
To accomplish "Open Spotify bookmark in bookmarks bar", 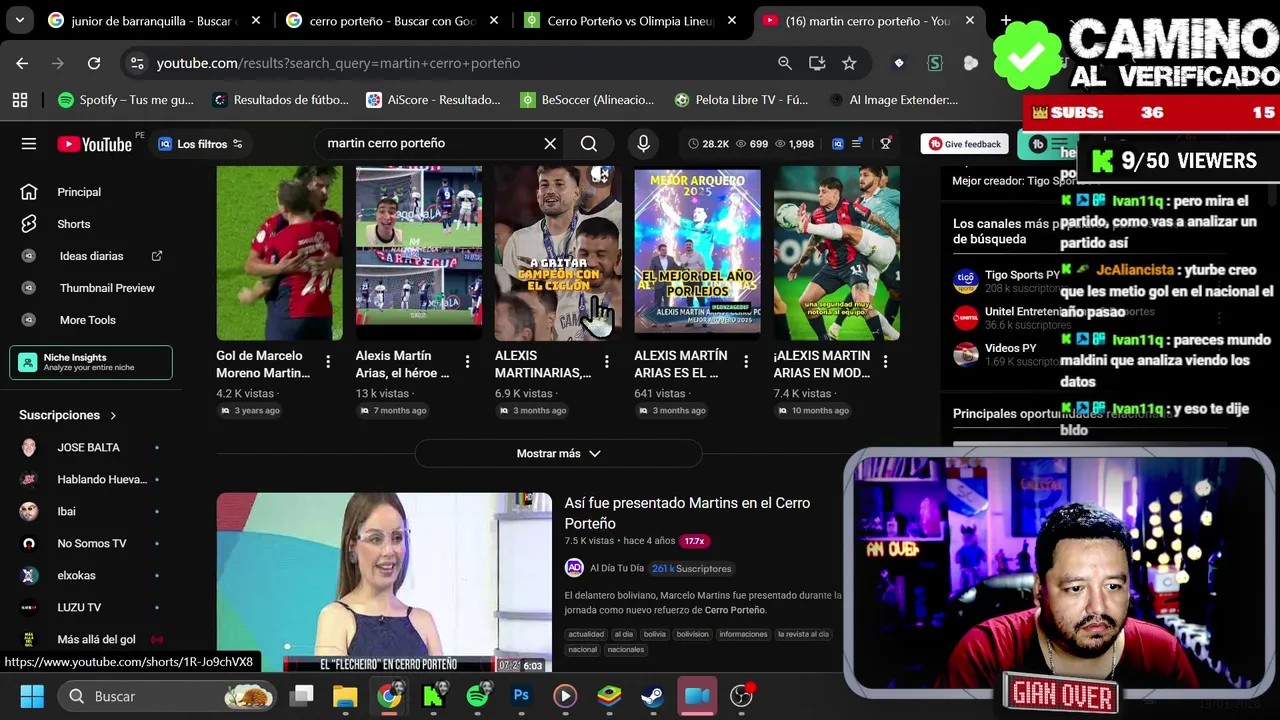I will 126,100.
